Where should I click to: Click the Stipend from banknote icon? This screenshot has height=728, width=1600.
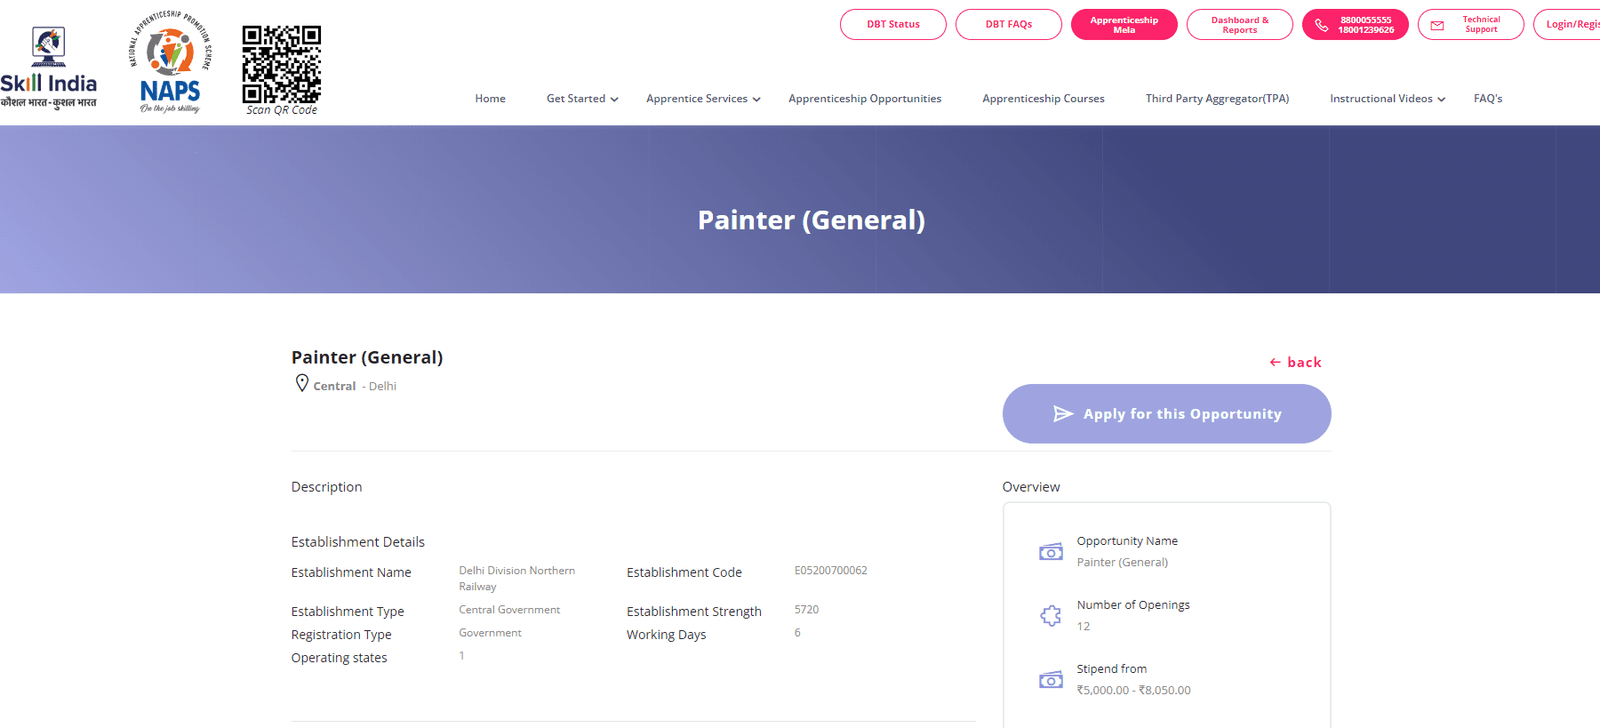(1051, 680)
